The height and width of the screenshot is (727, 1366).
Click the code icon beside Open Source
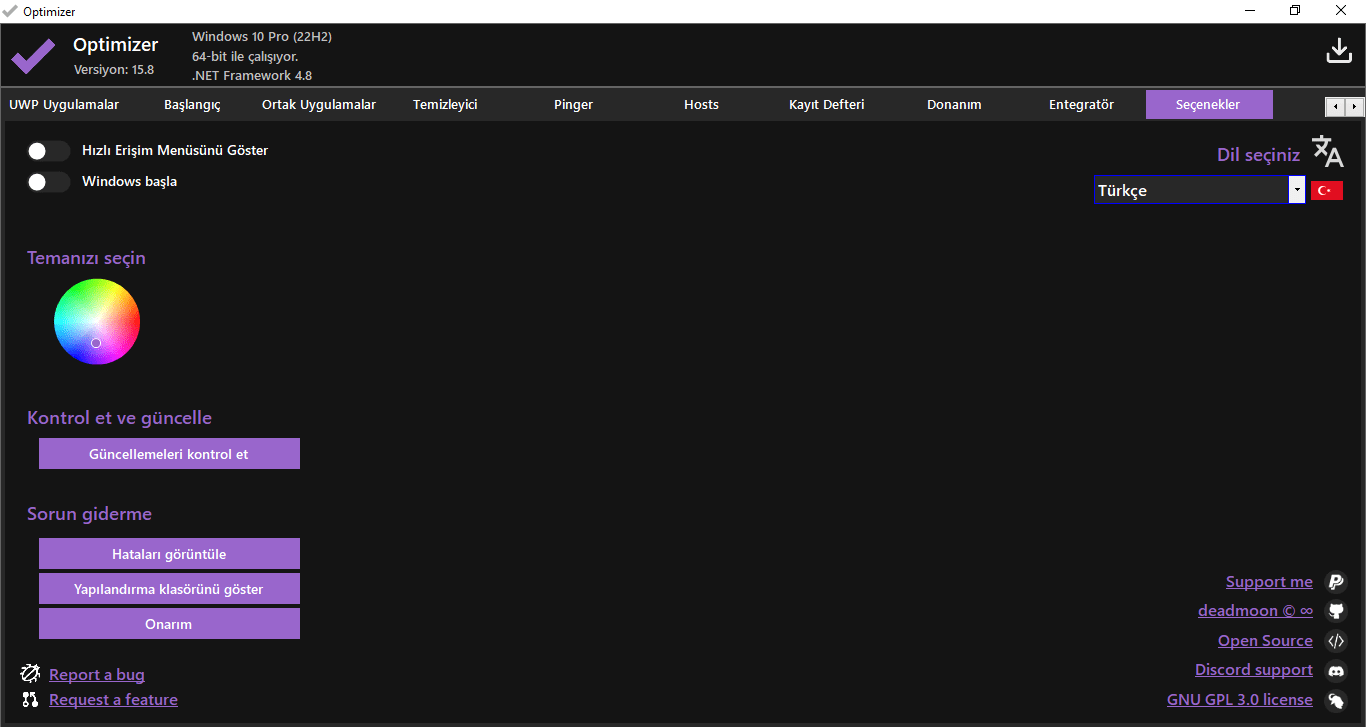click(x=1335, y=641)
